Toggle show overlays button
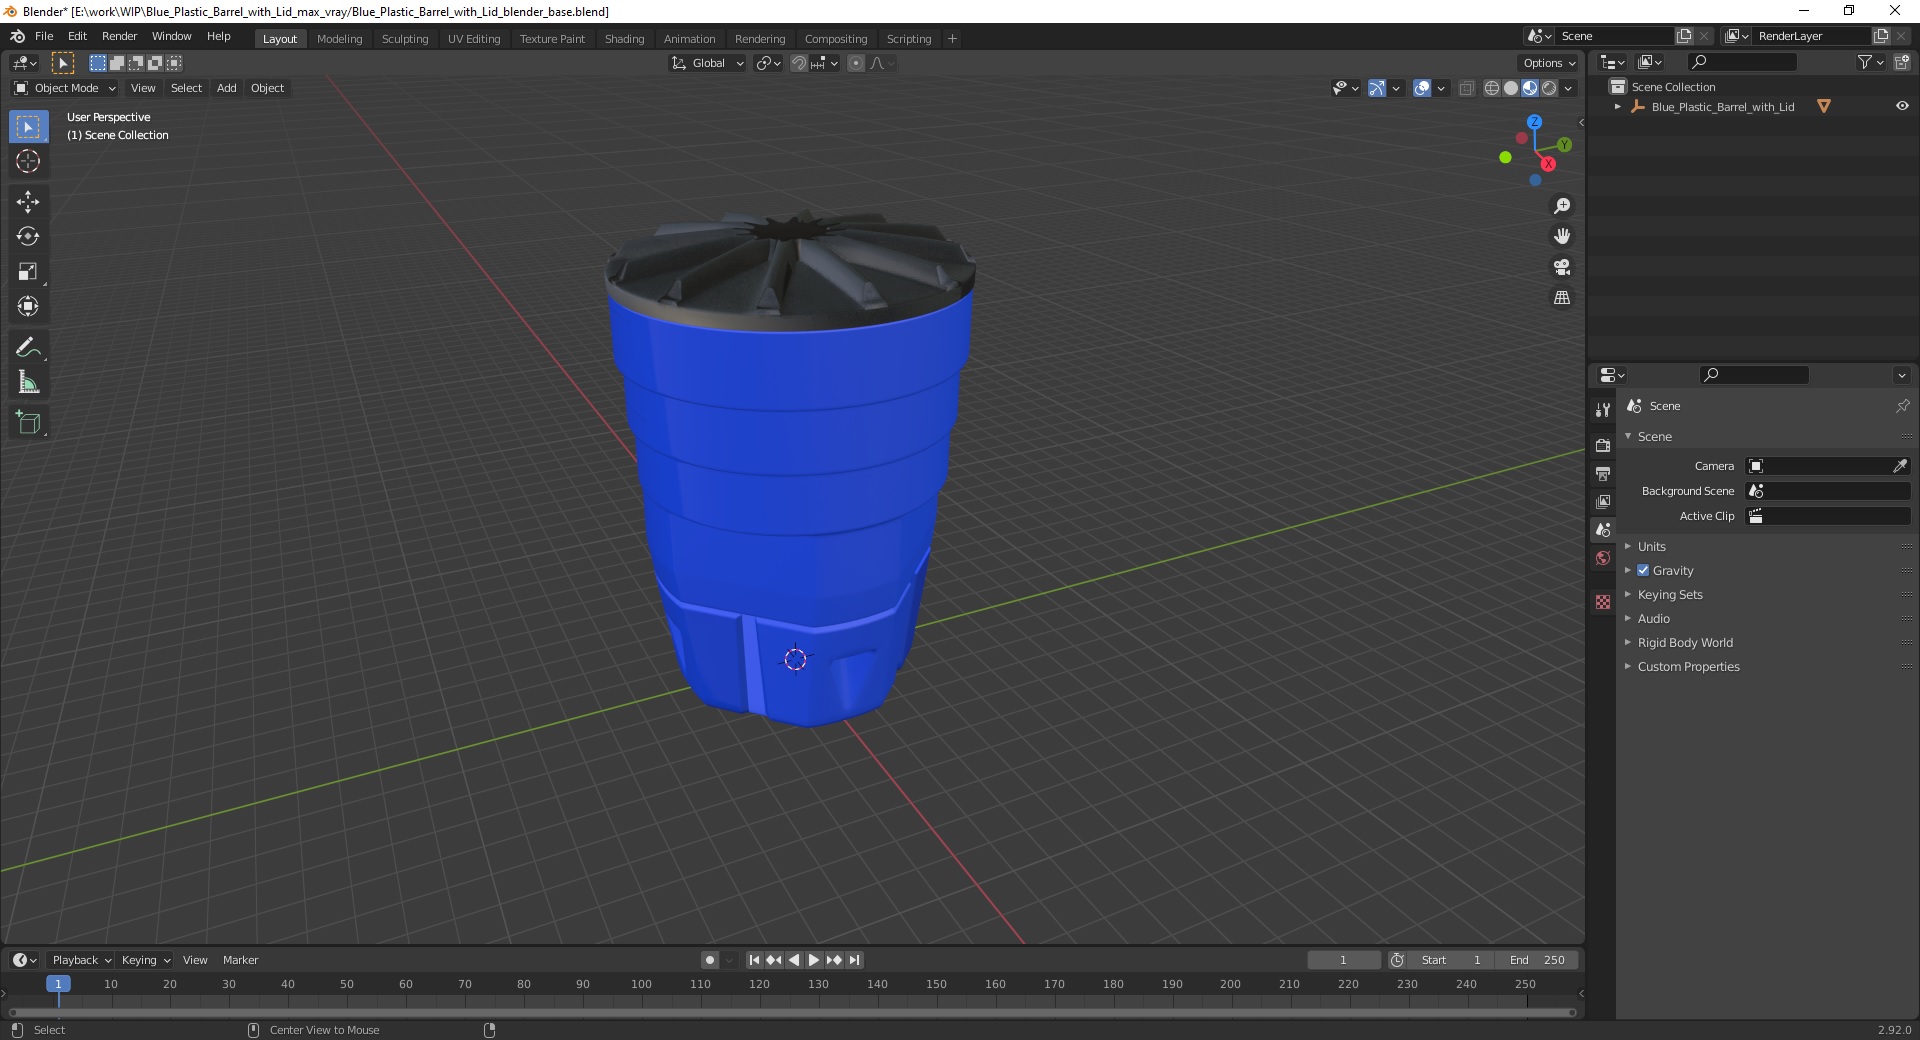This screenshot has height=1040, width=1920. coord(1422,88)
